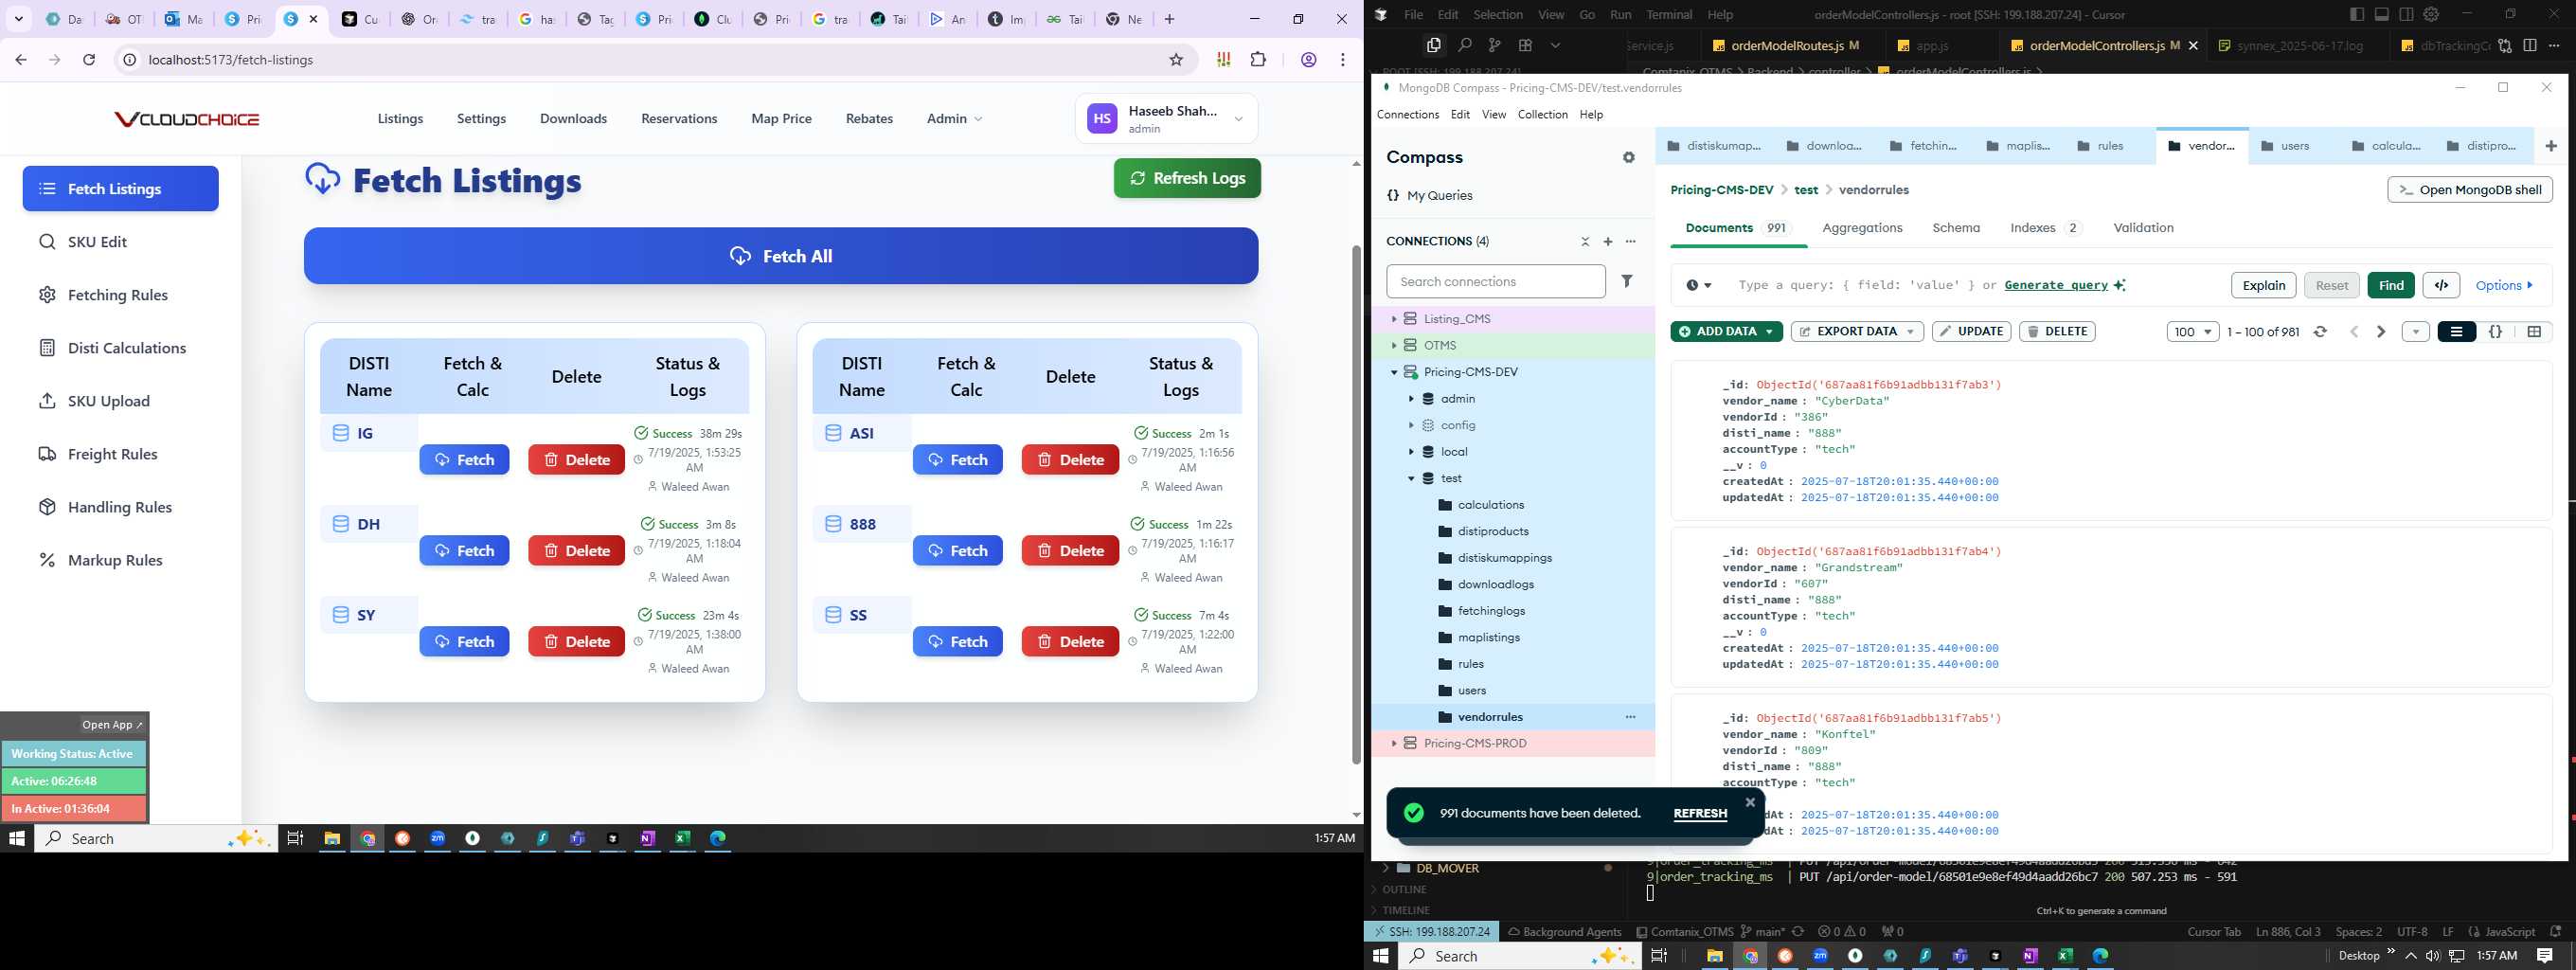This screenshot has height=970, width=2576.
Task: Open Windows notification center icon
Action: [x=2545, y=956]
